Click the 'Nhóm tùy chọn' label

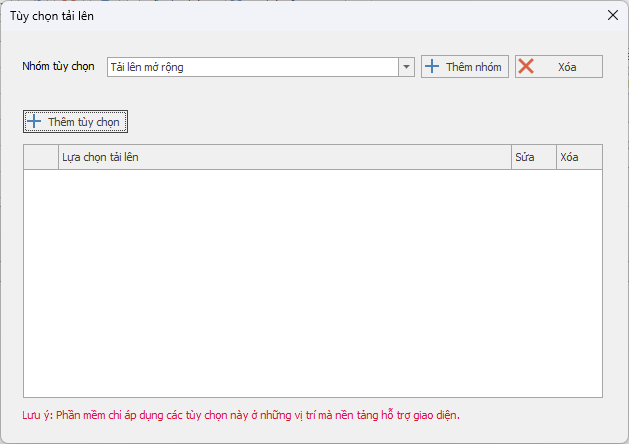coord(59,67)
